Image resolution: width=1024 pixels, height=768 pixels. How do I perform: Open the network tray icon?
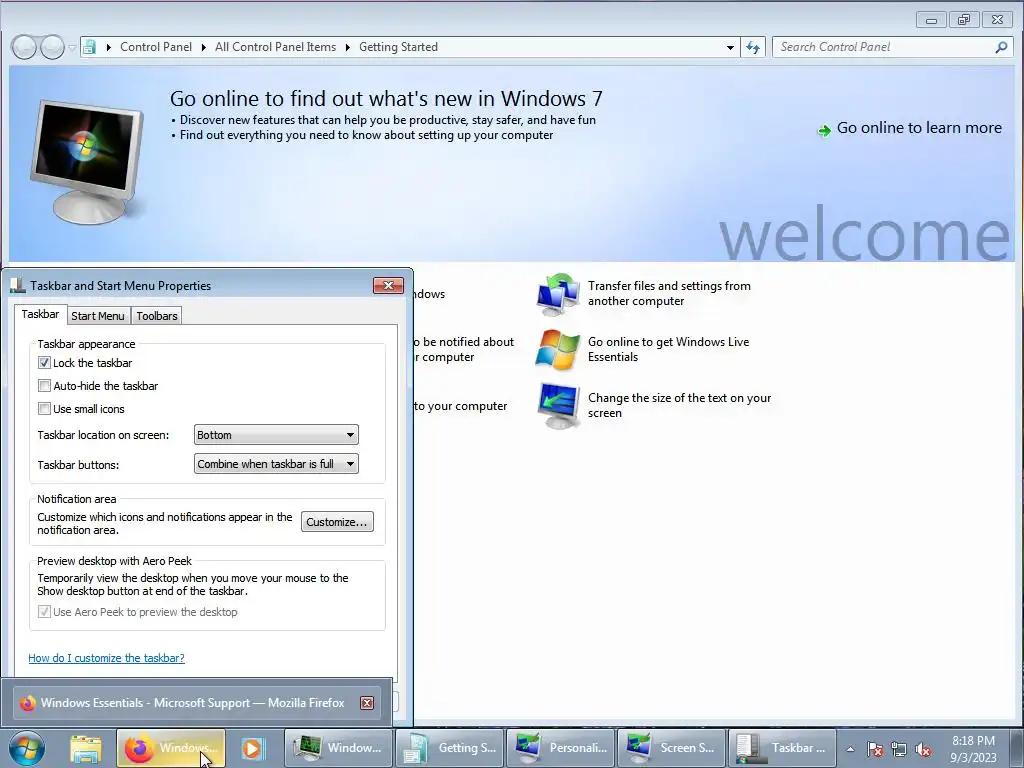(899, 749)
